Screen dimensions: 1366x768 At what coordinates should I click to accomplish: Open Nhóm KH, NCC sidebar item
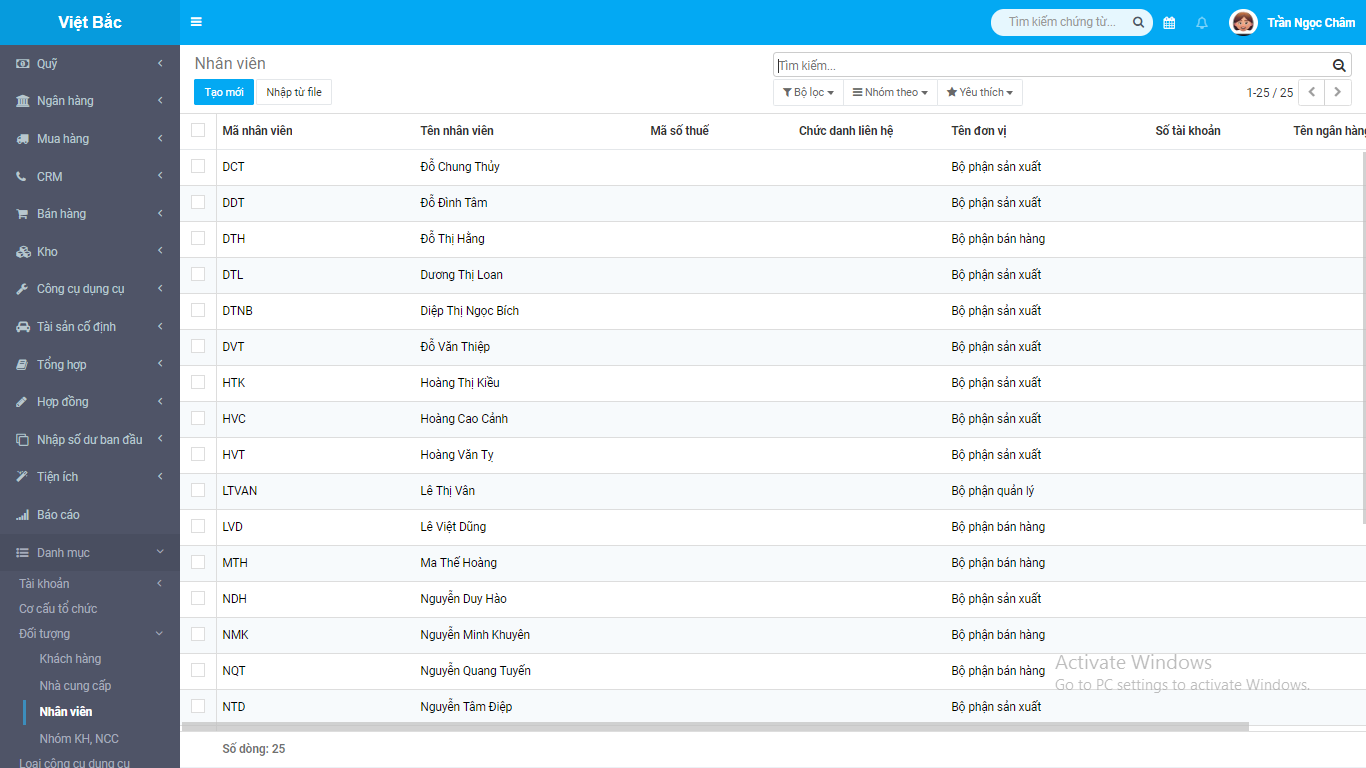coord(79,739)
